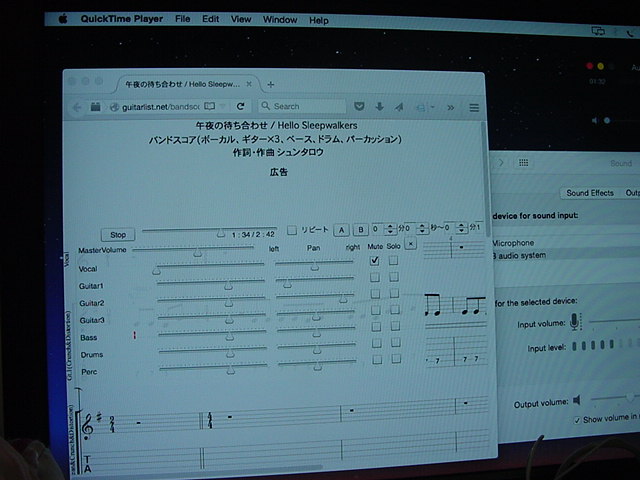Image resolution: width=640 pixels, height=480 pixels.
Task: Open the Help menu
Action: click(319, 20)
